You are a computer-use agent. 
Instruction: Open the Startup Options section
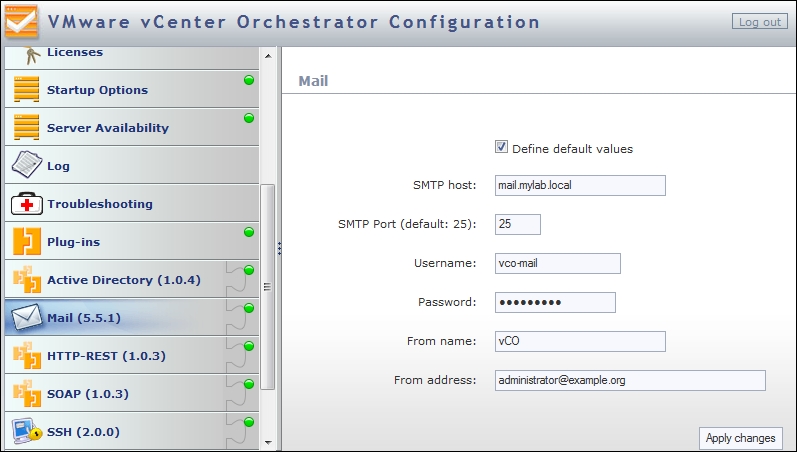[132, 89]
